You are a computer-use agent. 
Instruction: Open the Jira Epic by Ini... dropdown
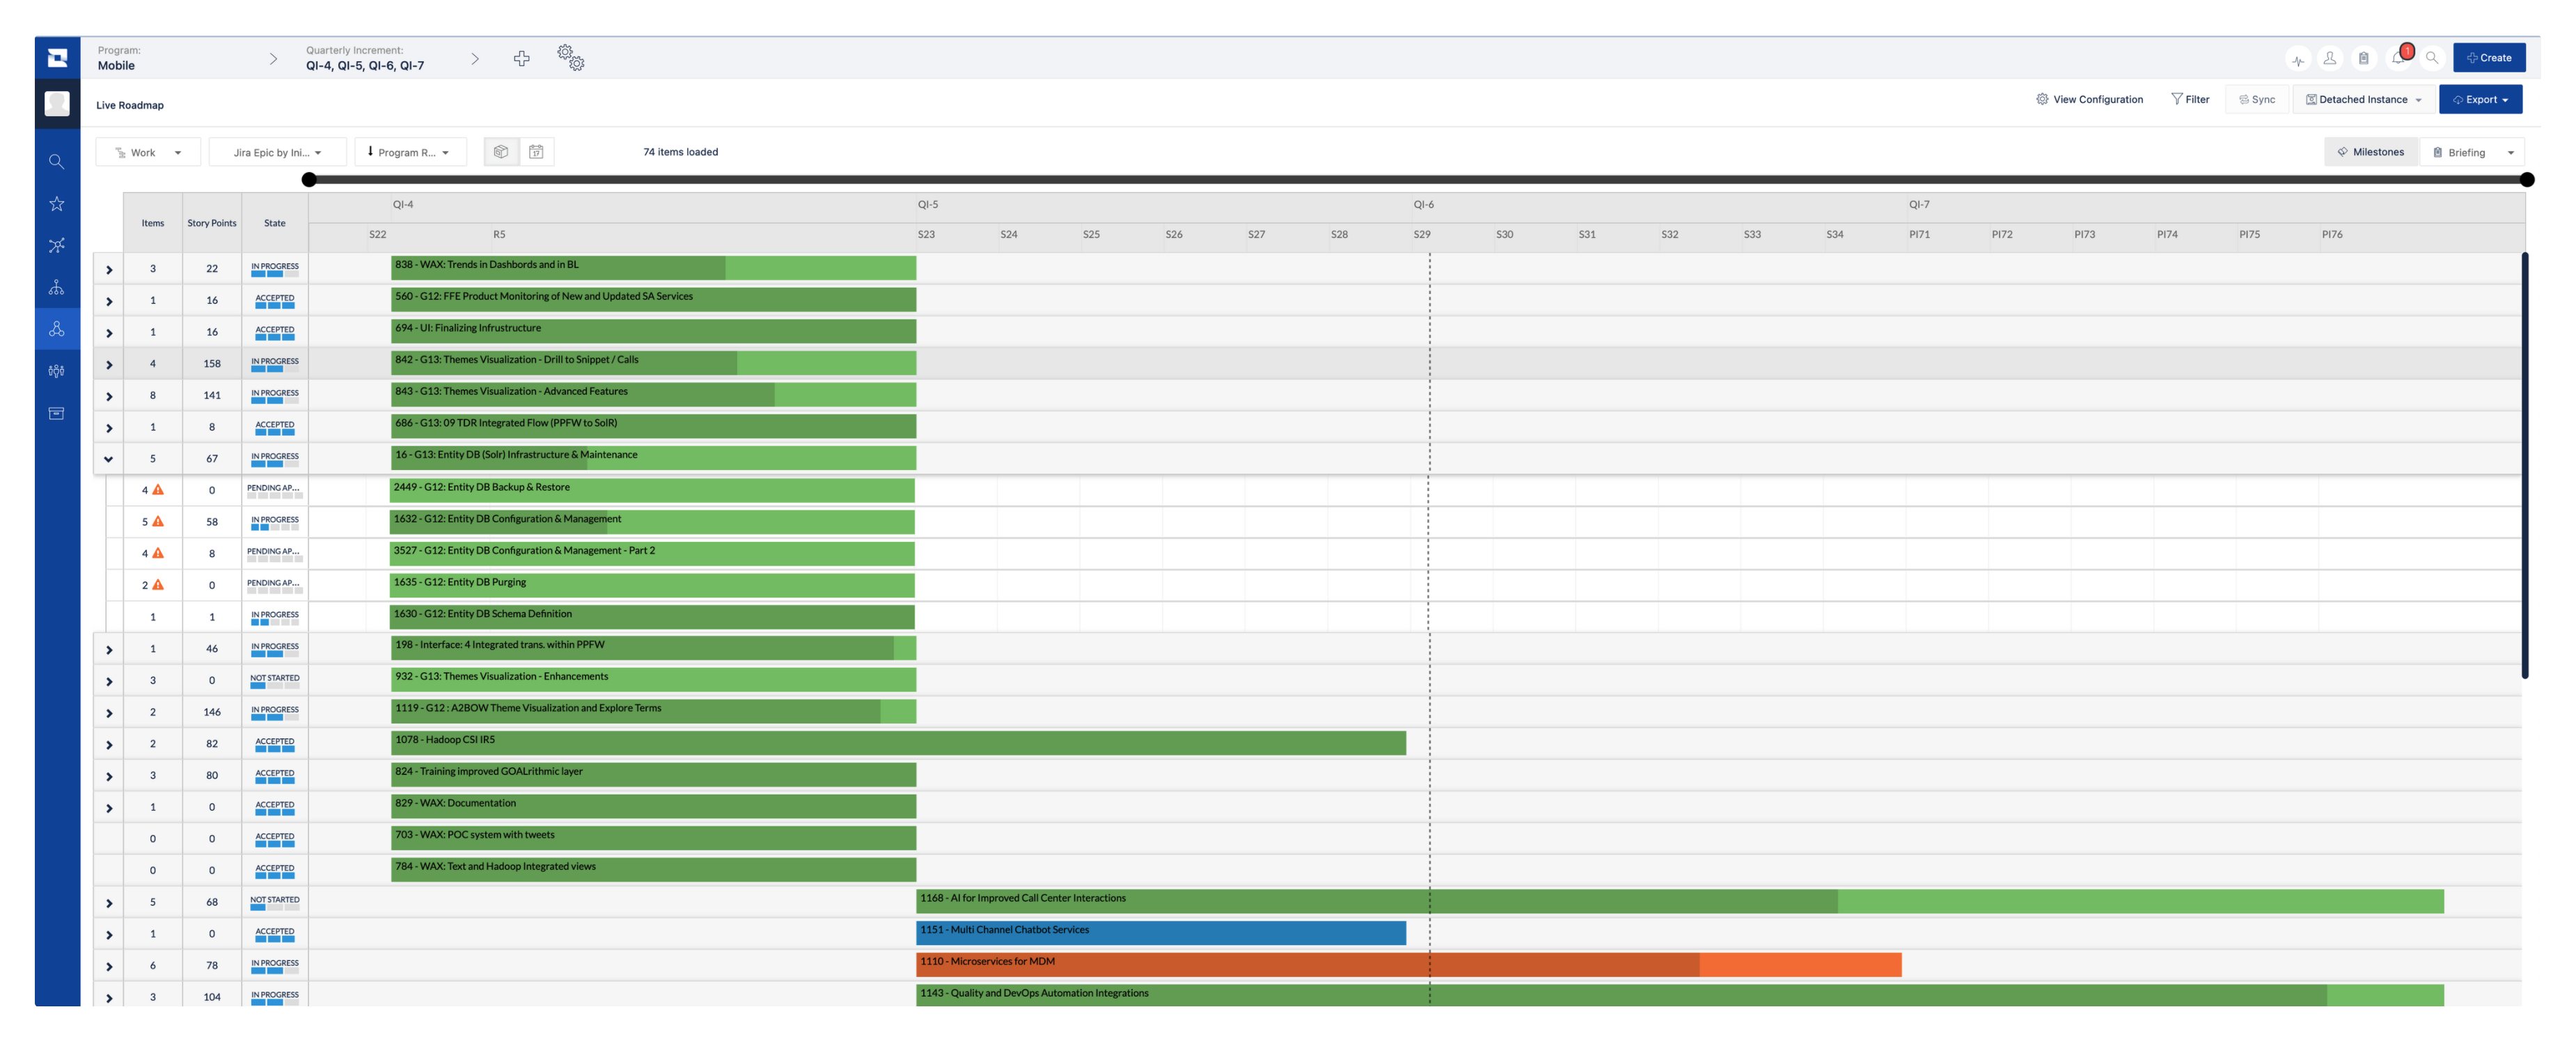[277, 152]
